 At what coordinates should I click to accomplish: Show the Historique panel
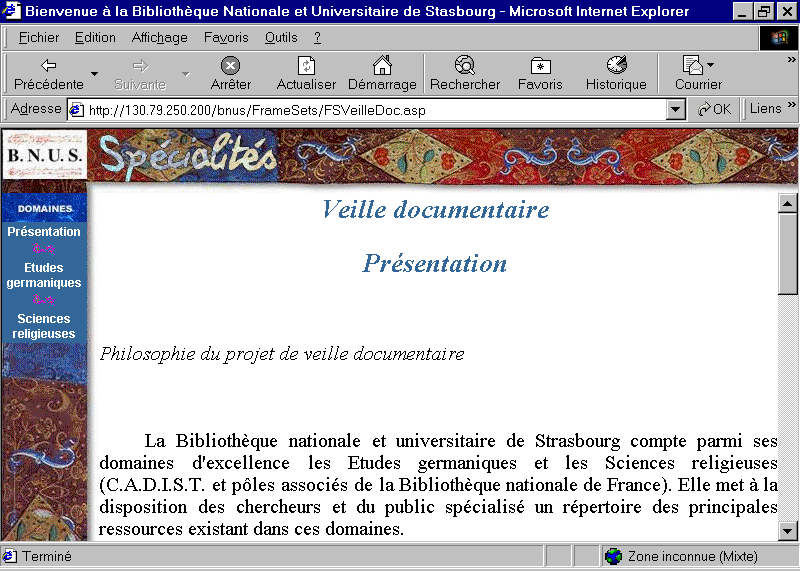point(616,74)
